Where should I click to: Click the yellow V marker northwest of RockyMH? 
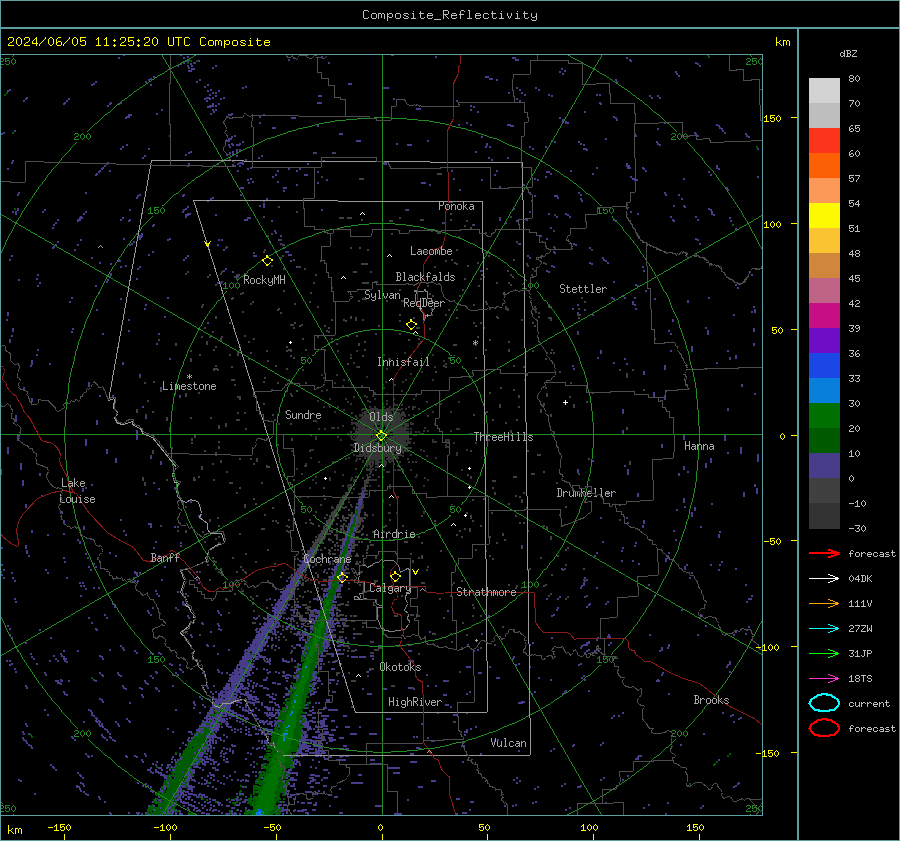point(208,244)
